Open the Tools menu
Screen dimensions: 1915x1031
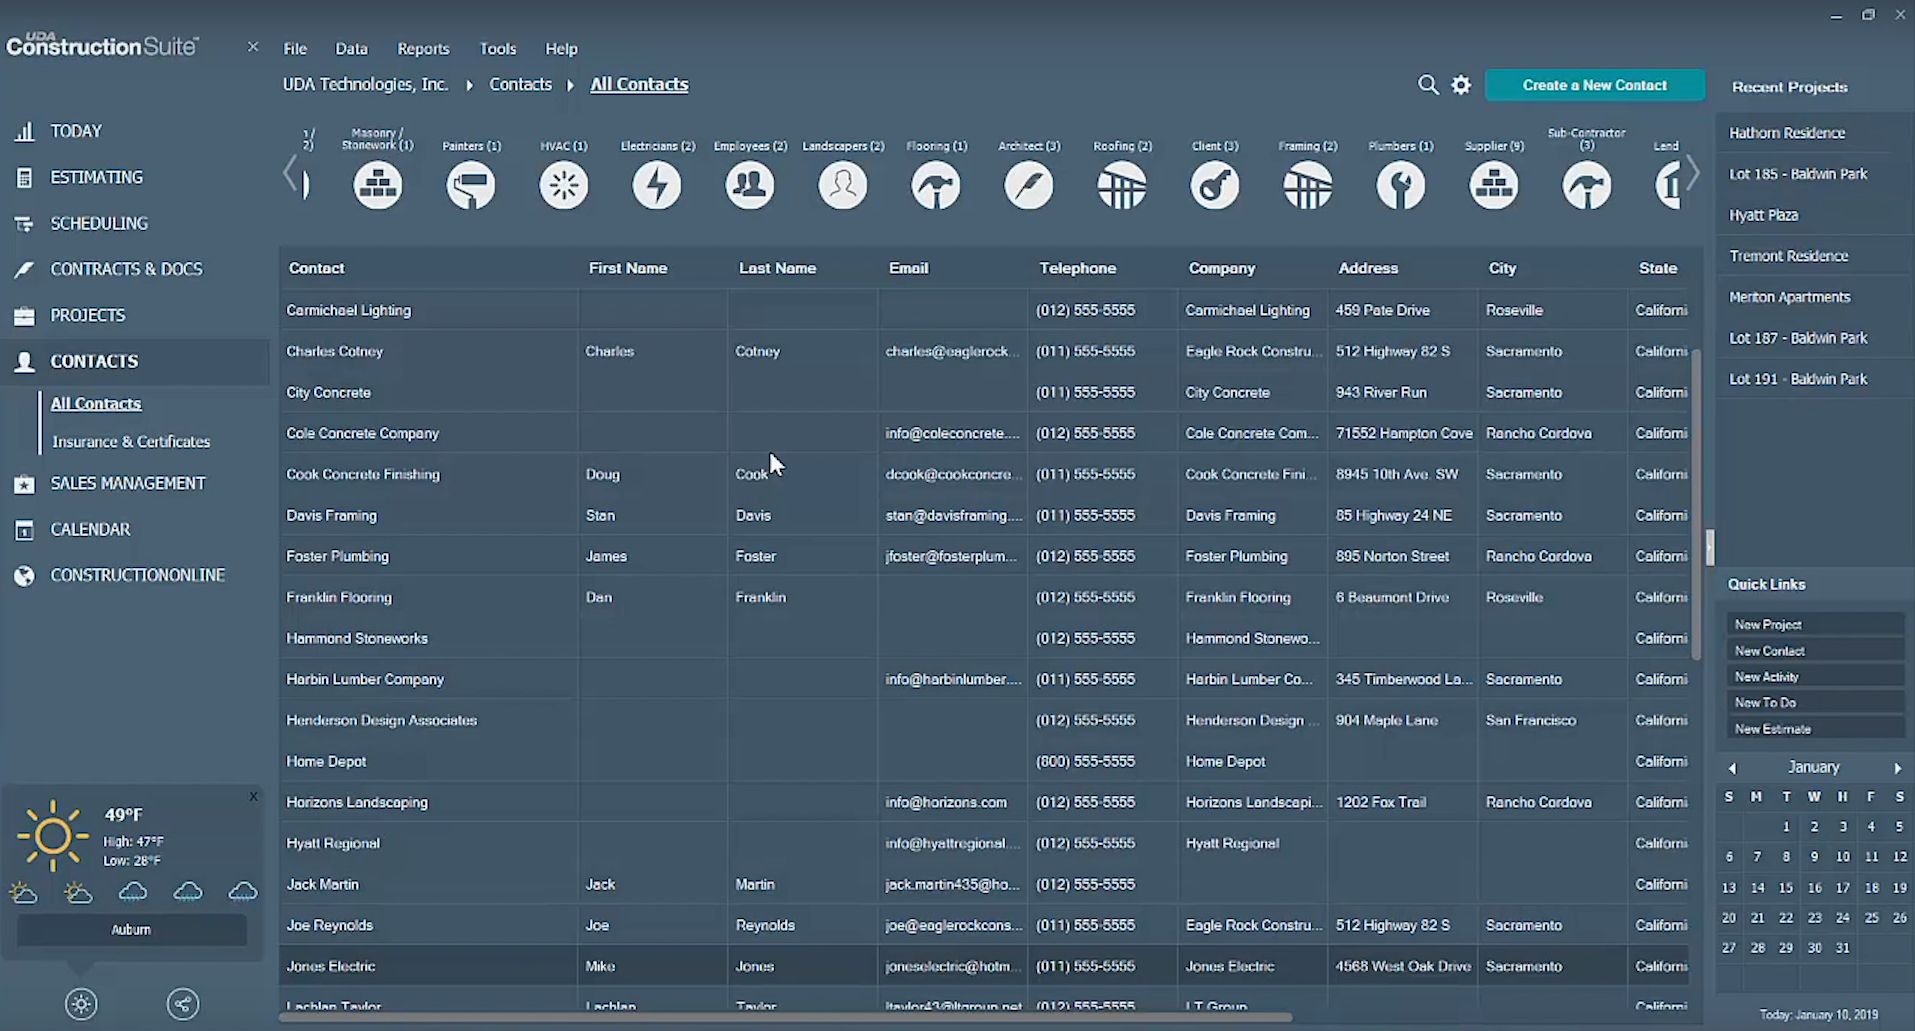(497, 48)
